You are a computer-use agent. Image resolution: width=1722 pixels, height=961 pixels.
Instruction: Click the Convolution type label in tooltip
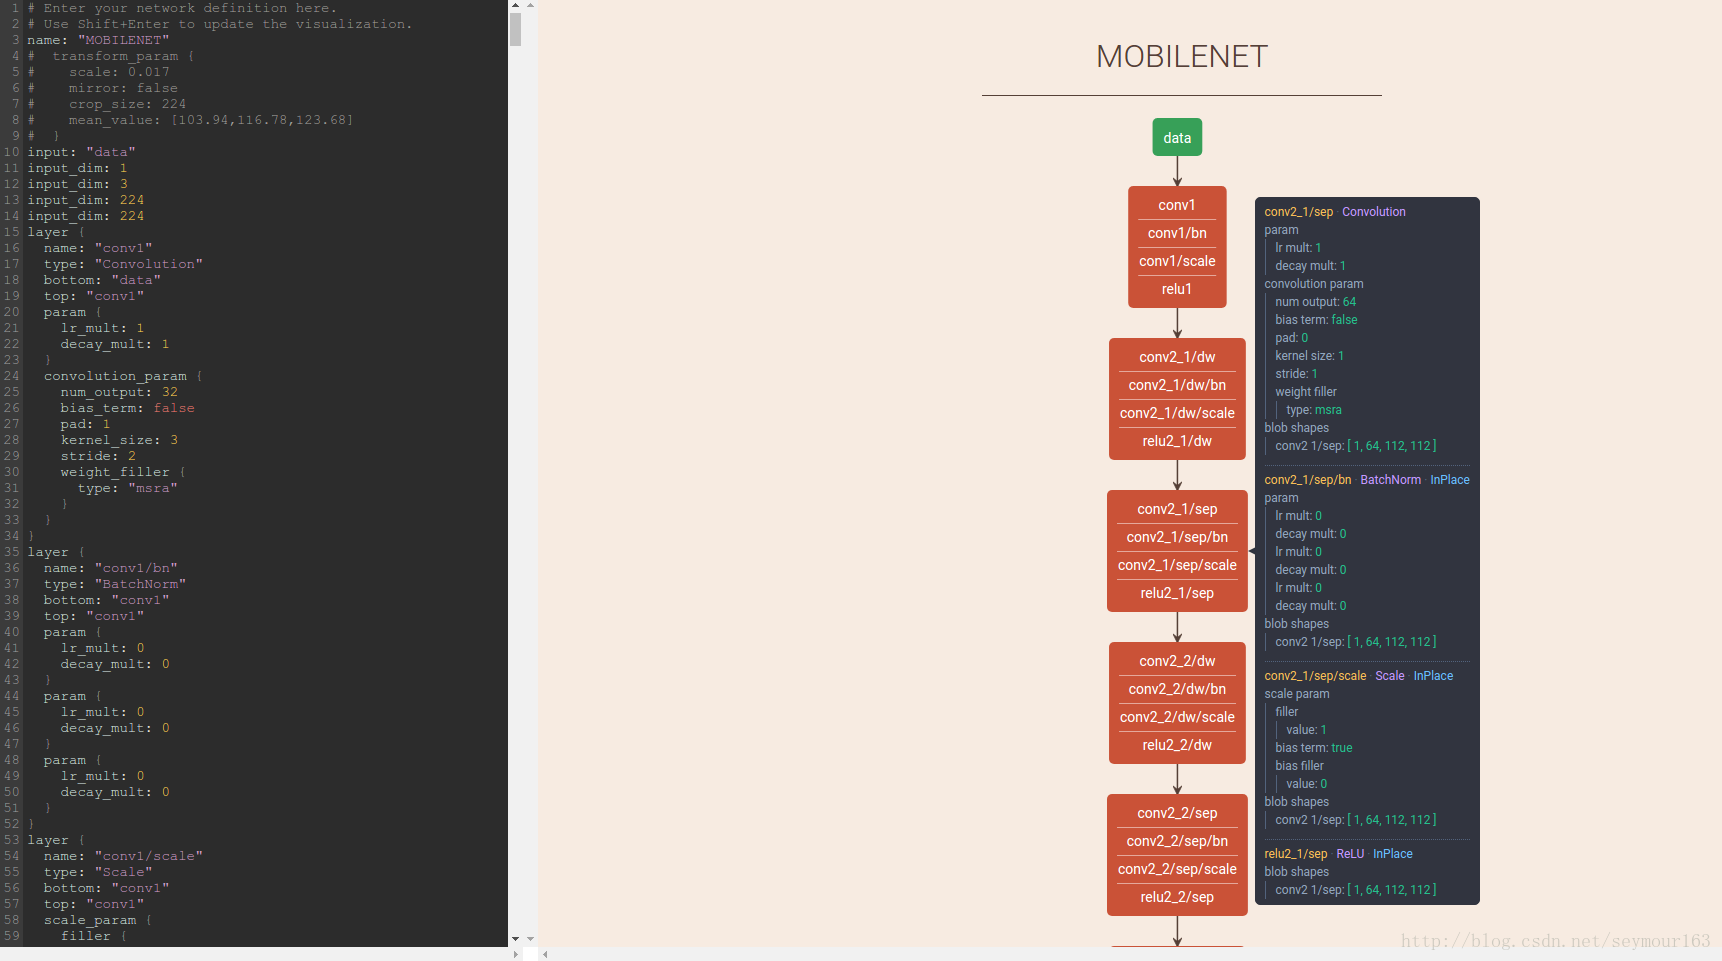pos(1374,212)
